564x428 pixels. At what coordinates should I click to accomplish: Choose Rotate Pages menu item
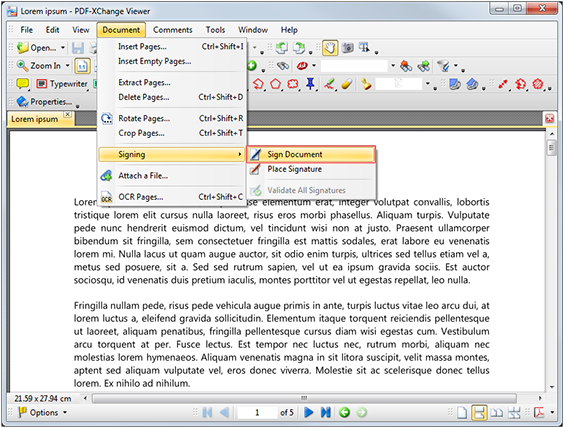click(172, 118)
